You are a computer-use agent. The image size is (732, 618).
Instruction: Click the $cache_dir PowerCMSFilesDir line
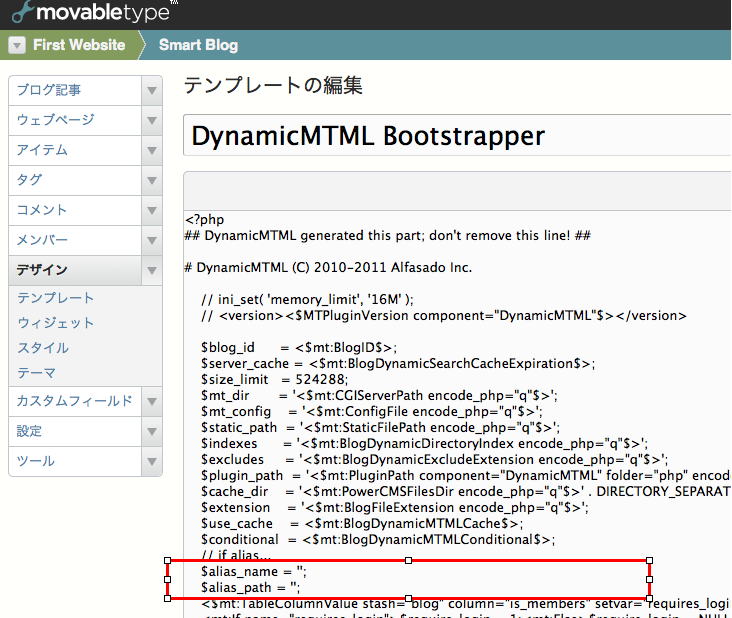click(x=466, y=492)
